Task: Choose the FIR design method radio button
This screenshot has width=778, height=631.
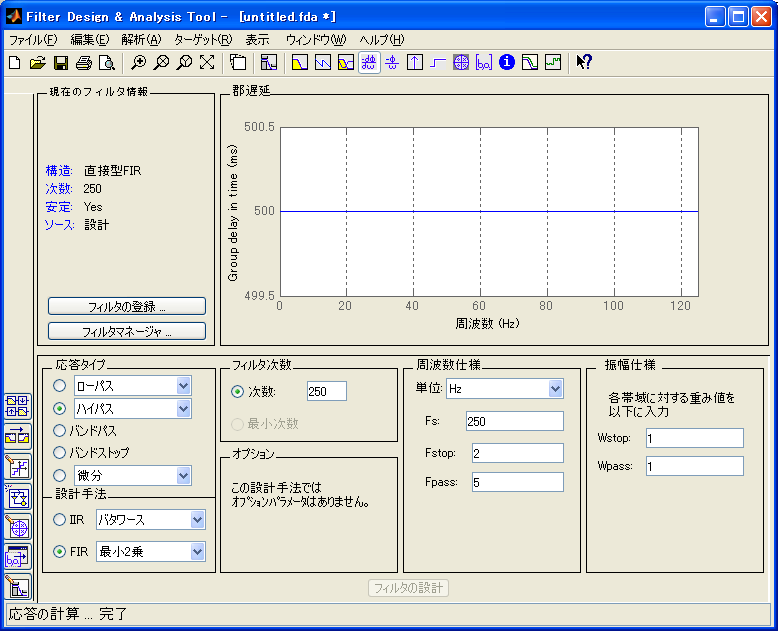Action: point(60,551)
